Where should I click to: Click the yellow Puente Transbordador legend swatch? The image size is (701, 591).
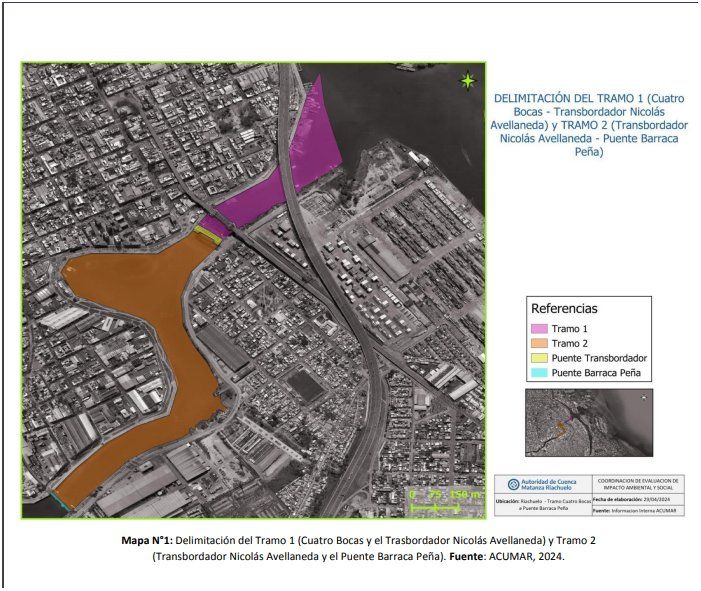point(539,358)
